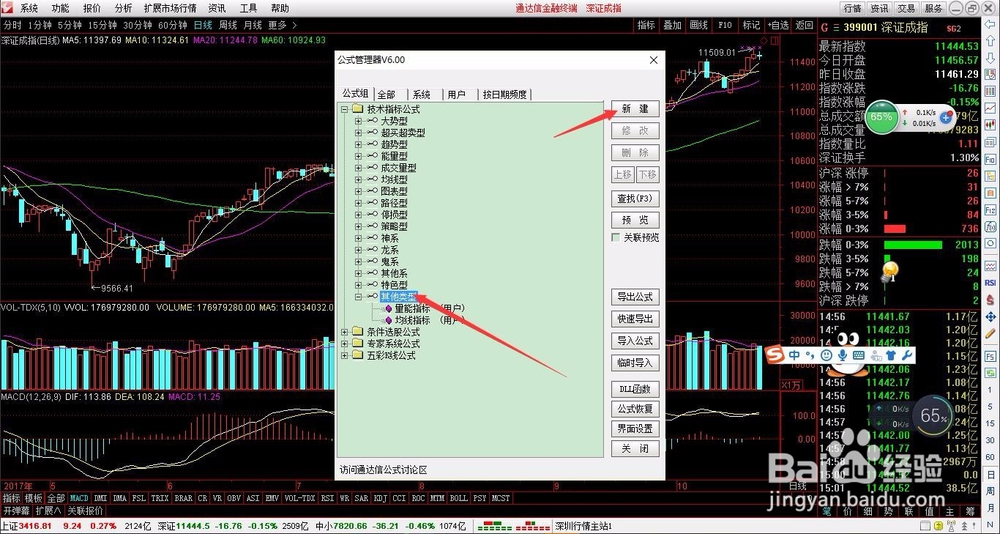Click the 公式恢复 button
The height and width of the screenshot is (534, 1000).
[635, 408]
